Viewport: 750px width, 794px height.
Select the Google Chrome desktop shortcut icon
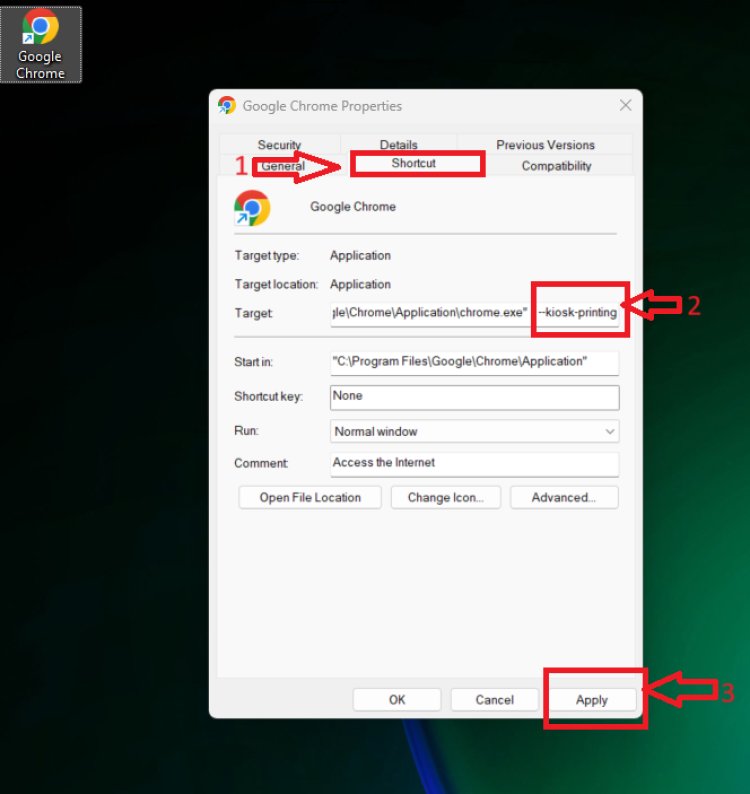coord(41,45)
